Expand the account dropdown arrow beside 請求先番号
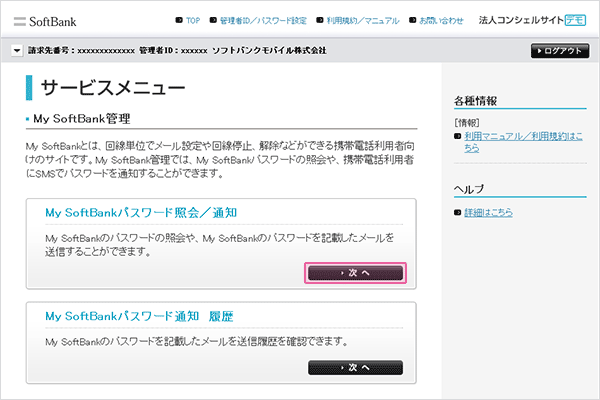The image size is (600, 400). coord(17,51)
